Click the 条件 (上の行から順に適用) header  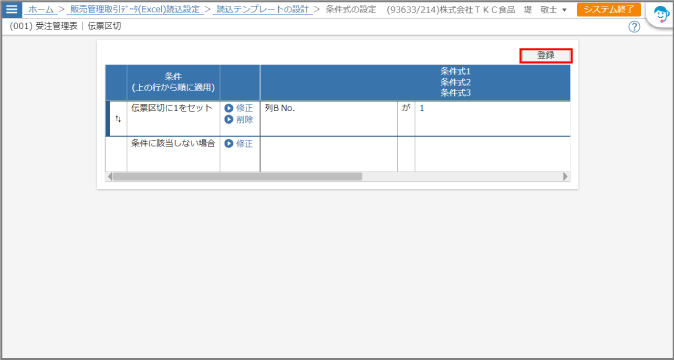[173, 82]
